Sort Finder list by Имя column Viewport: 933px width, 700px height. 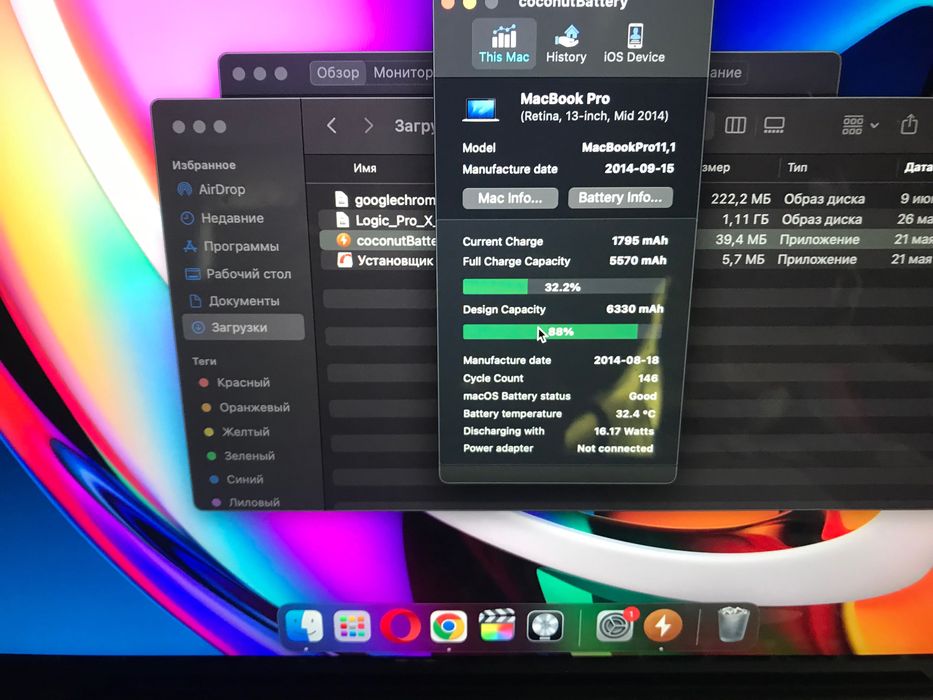point(365,168)
